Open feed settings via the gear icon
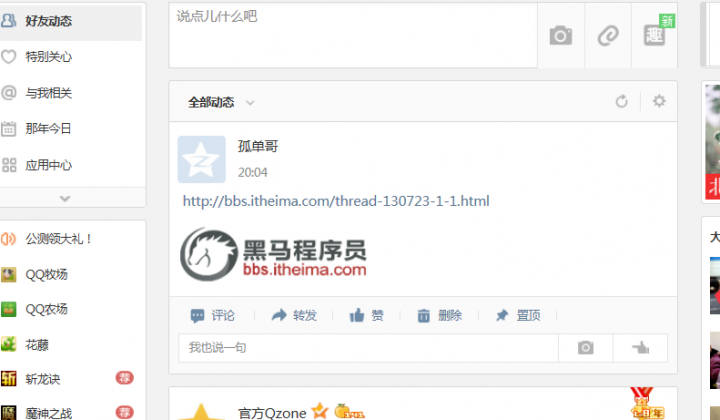 659,101
